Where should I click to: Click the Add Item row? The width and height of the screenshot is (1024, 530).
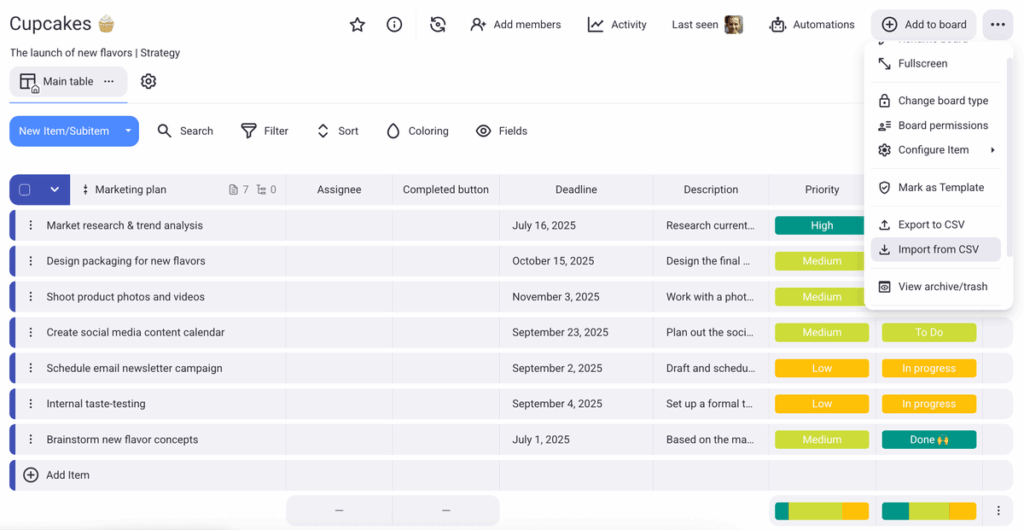[x=68, y=475]
